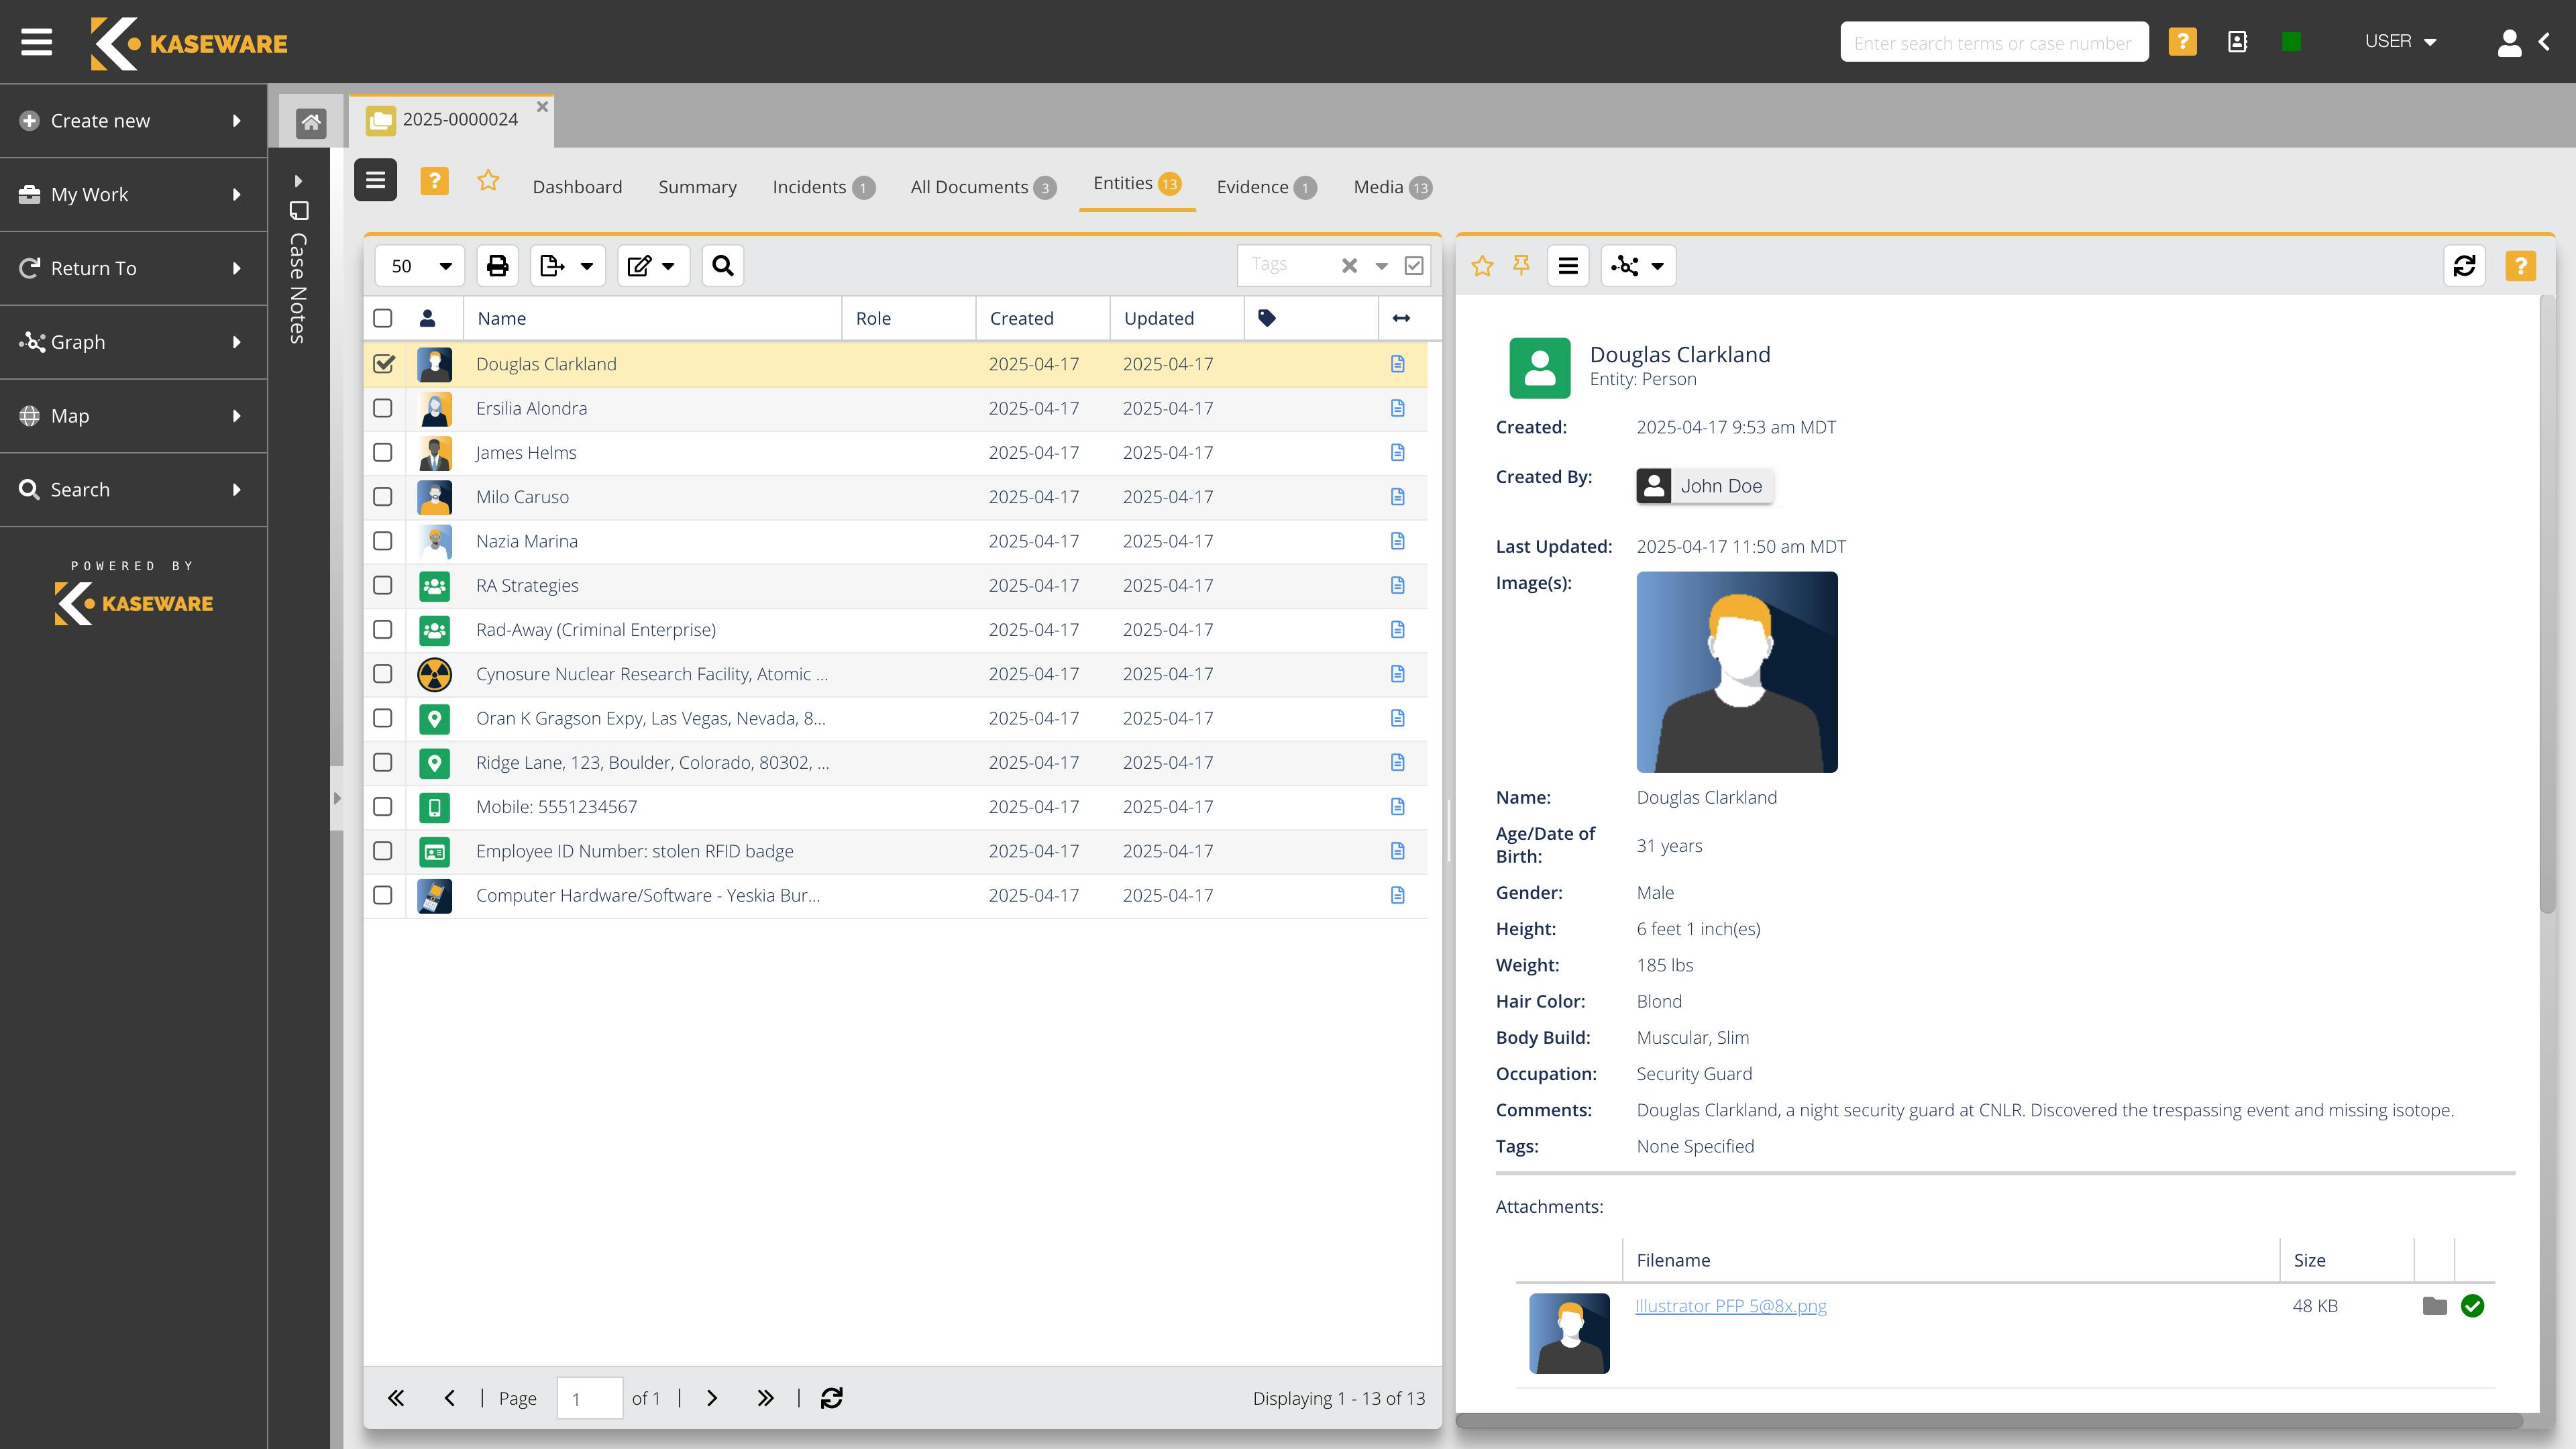Click the print entities icon
Image resolution: width=2576 pixels, height=1449 pixels.
pos(497,265)
